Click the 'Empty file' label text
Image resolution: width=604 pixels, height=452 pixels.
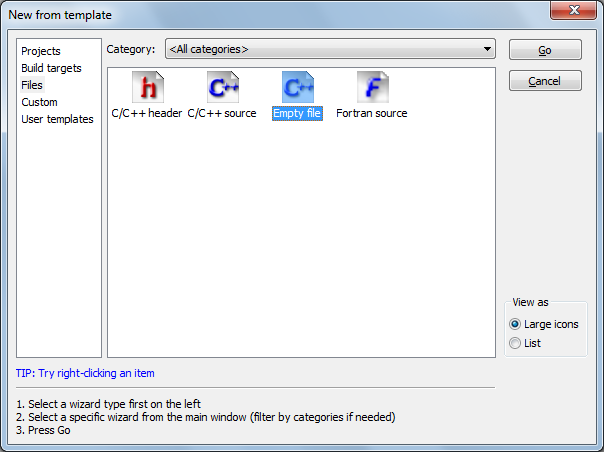[x=297, y=113]
